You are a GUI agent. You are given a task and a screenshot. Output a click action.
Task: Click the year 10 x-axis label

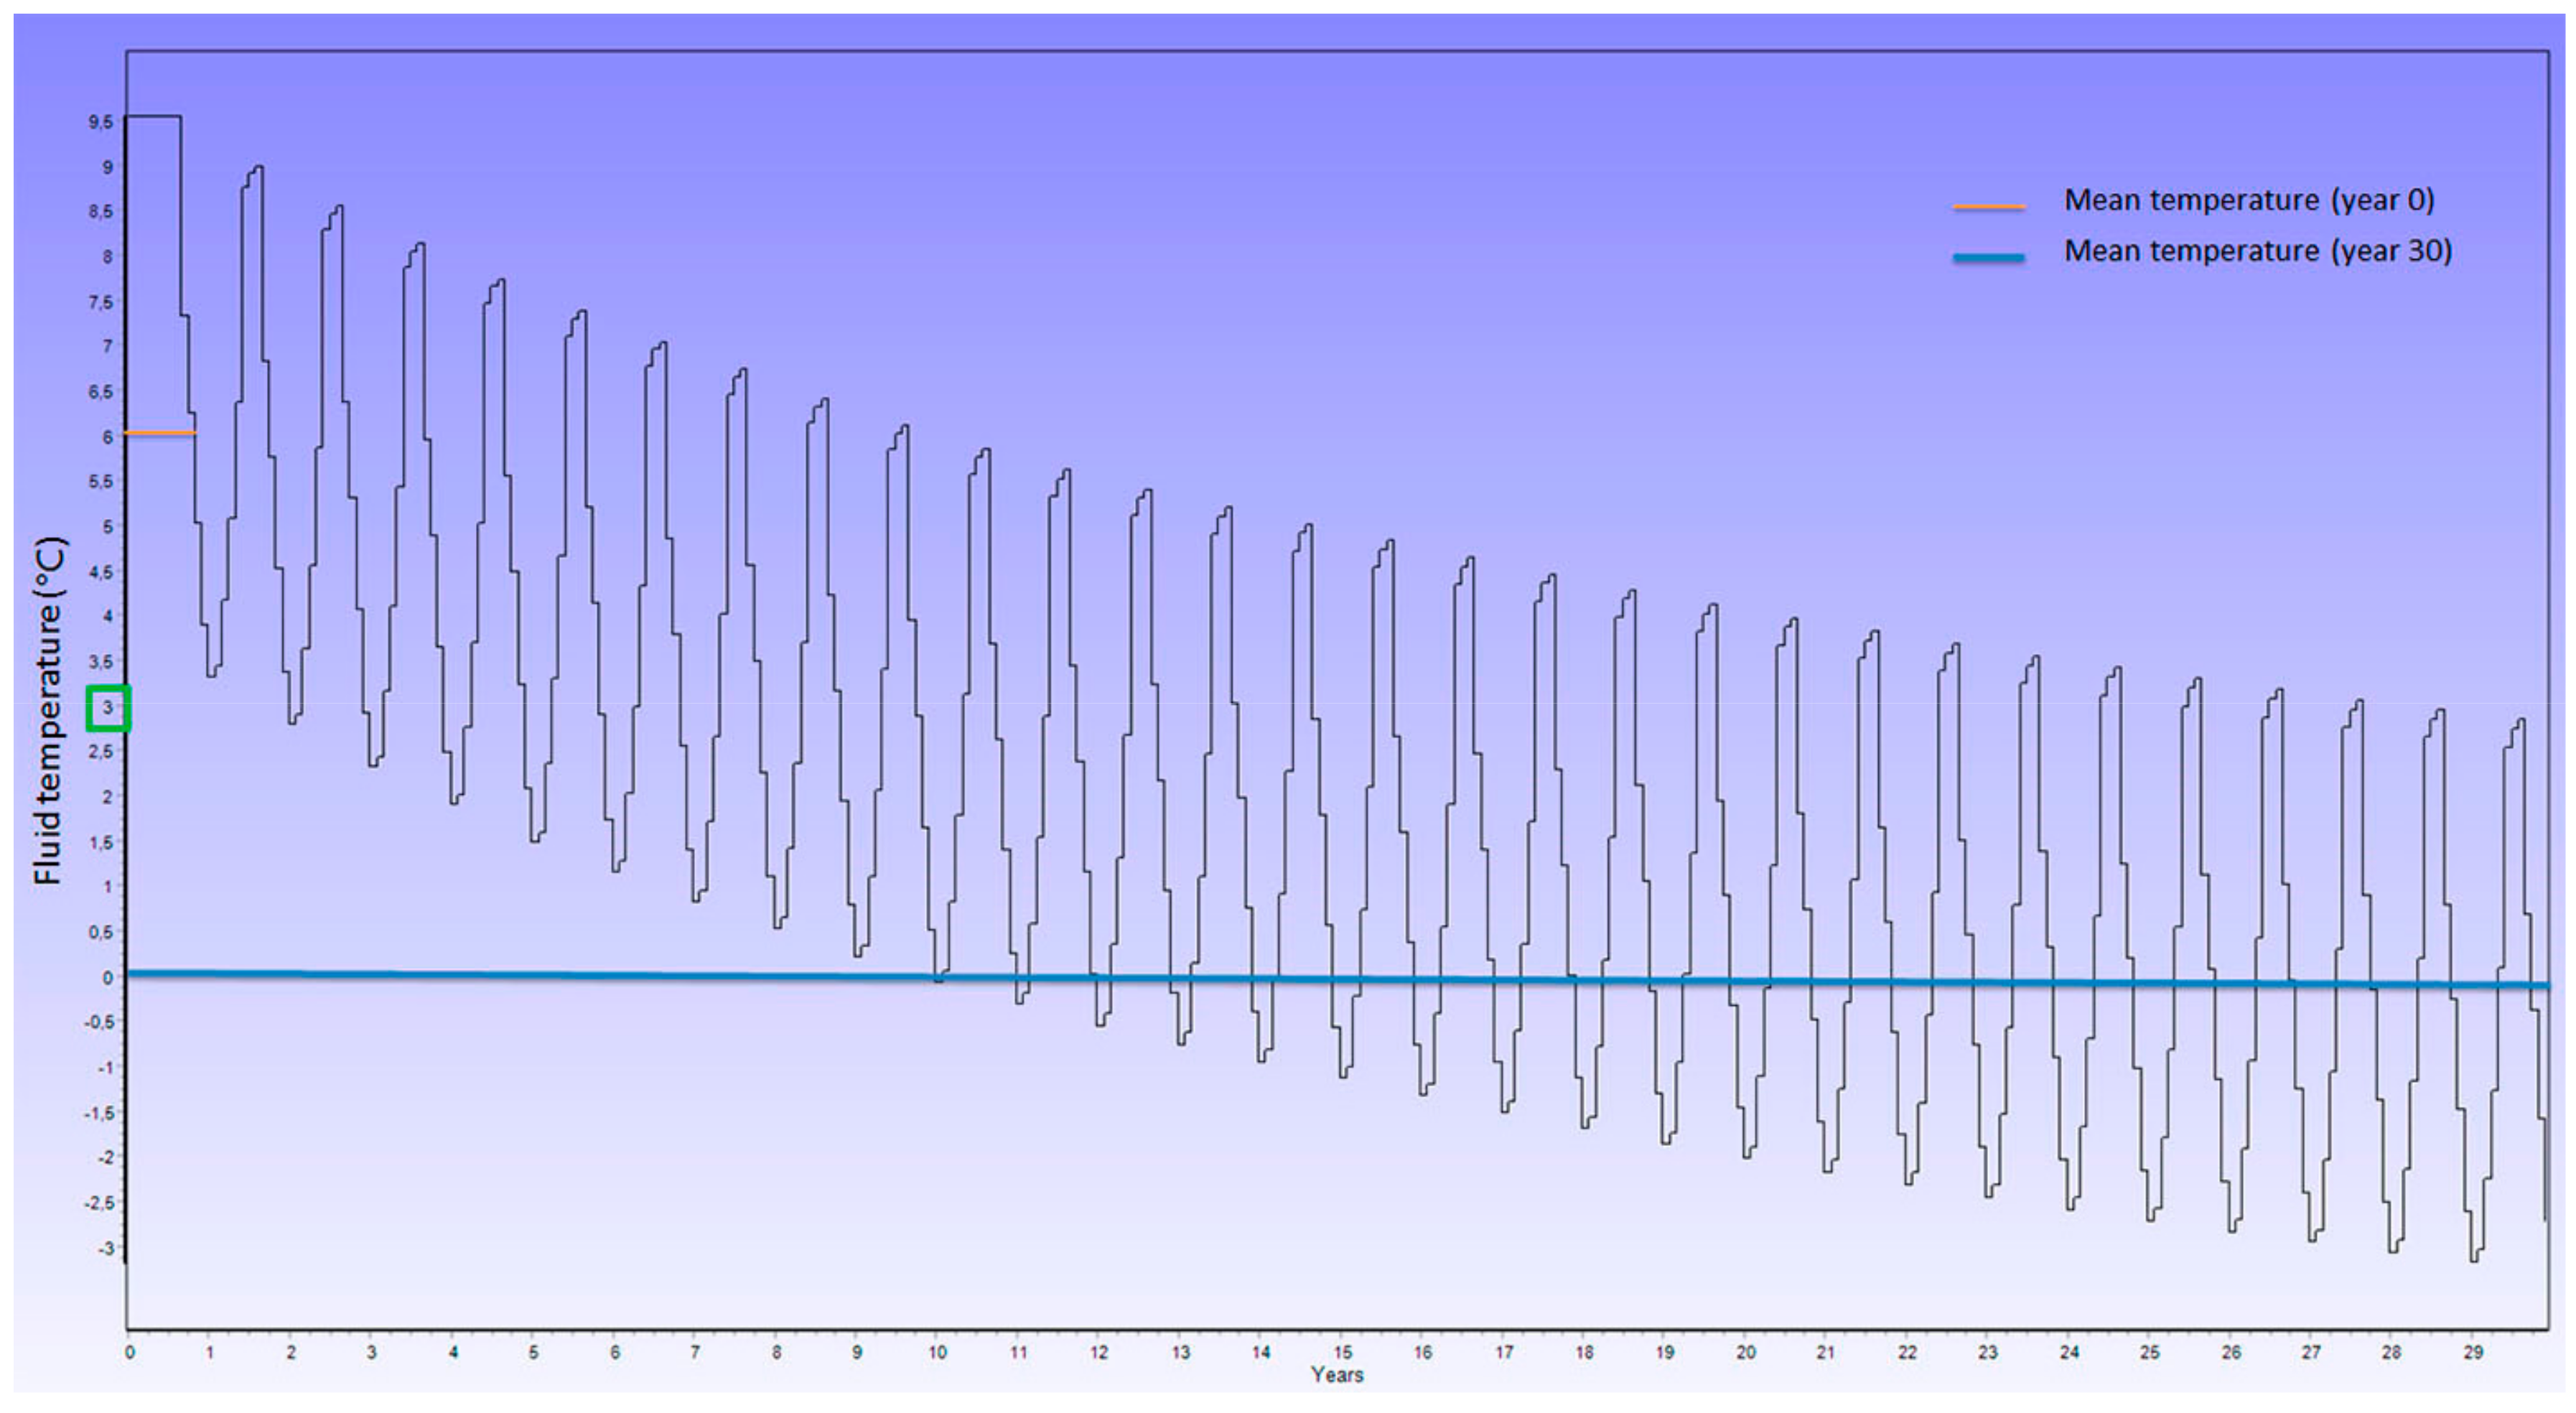point(937,1352)
